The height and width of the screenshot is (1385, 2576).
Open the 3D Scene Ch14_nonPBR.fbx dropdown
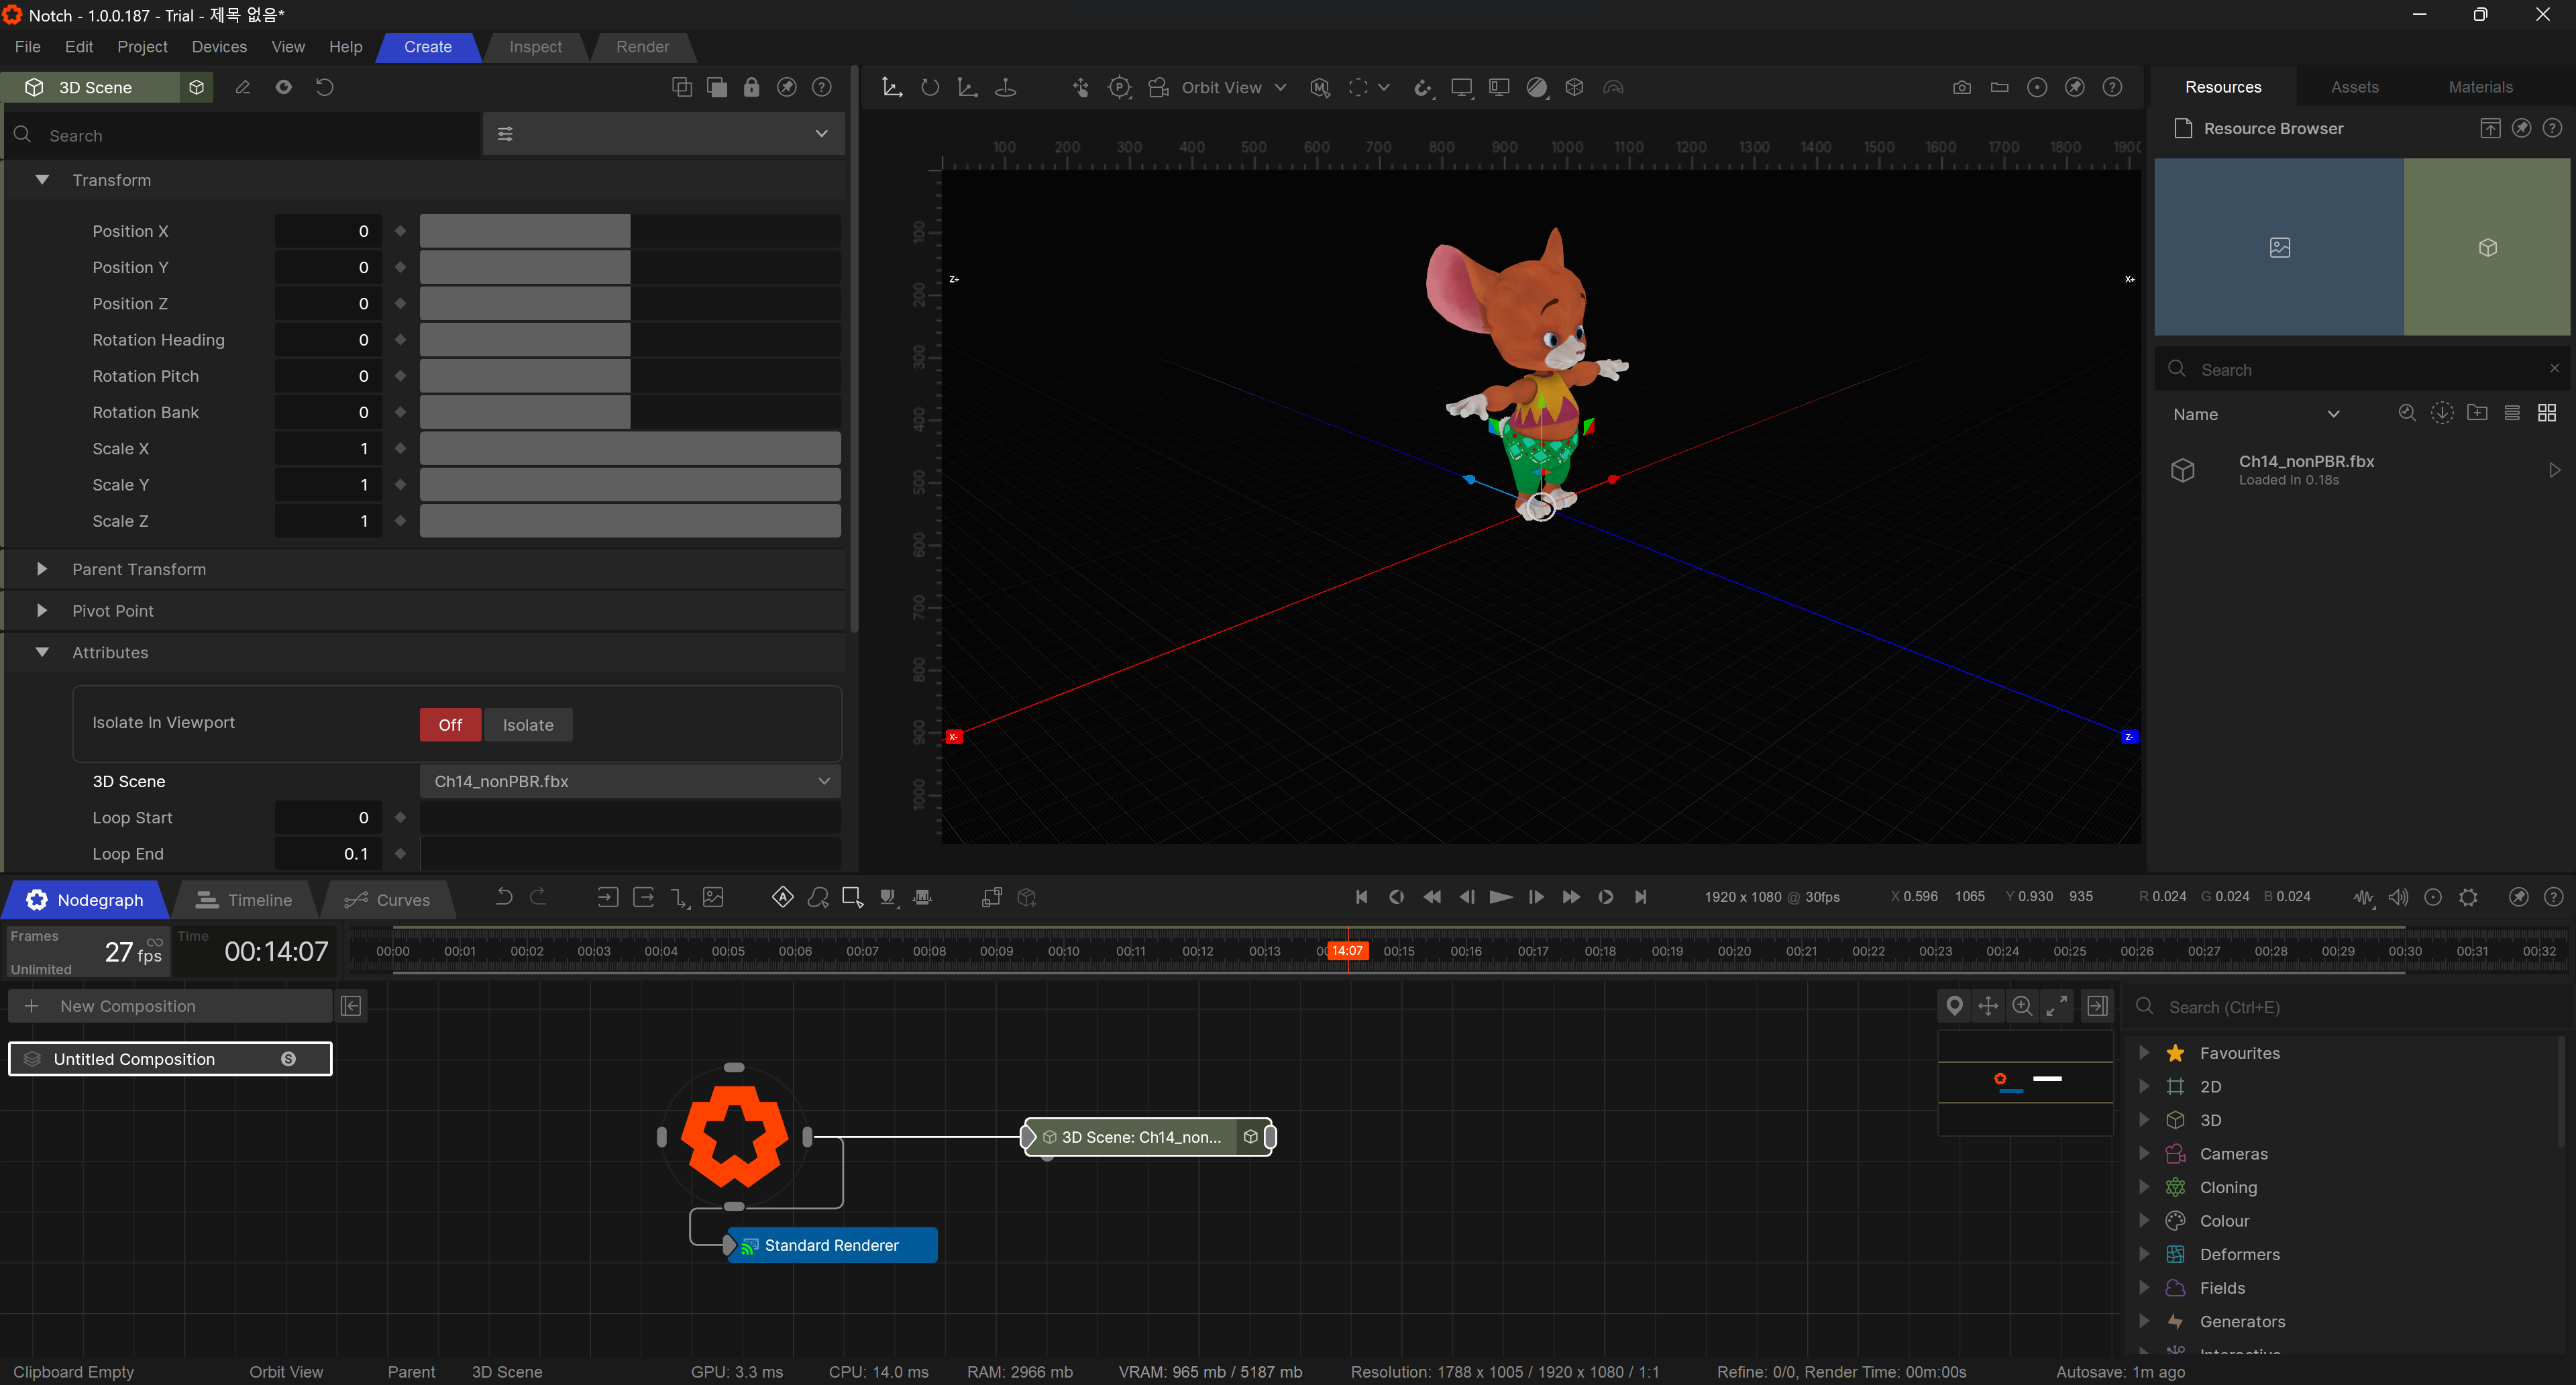(x=630, y=781)
